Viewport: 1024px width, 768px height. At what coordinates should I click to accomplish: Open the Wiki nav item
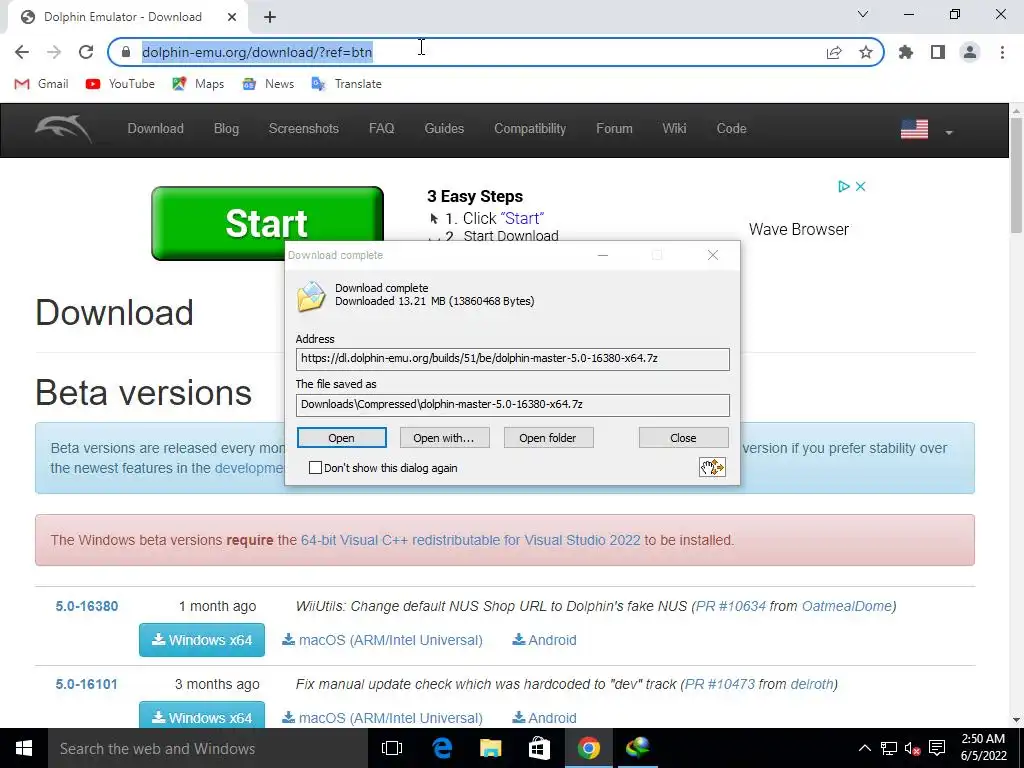coord(674,129)
